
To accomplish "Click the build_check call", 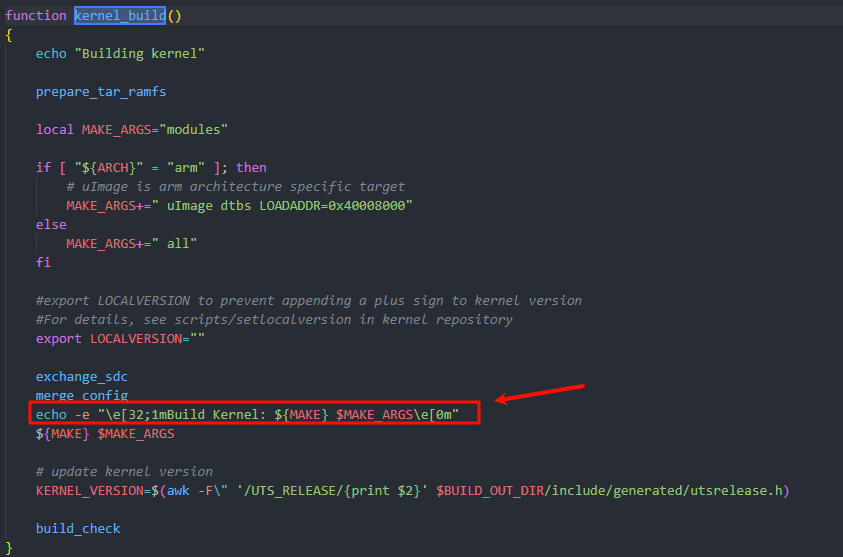I will tap(78, 528).
